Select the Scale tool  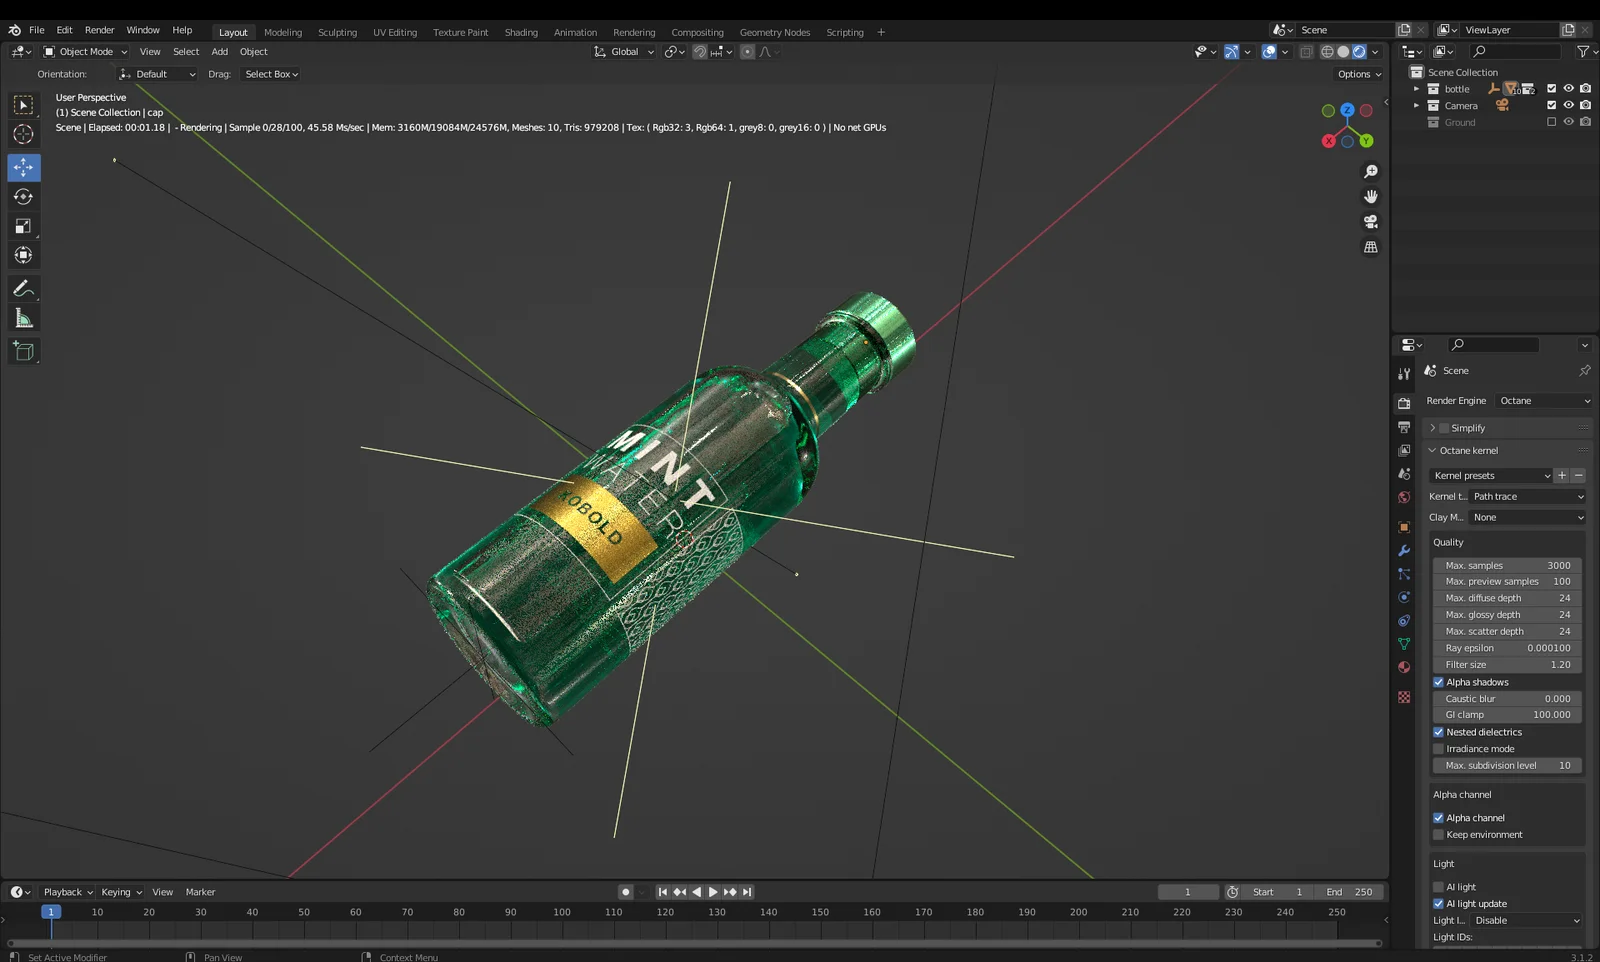click(23, 226)
